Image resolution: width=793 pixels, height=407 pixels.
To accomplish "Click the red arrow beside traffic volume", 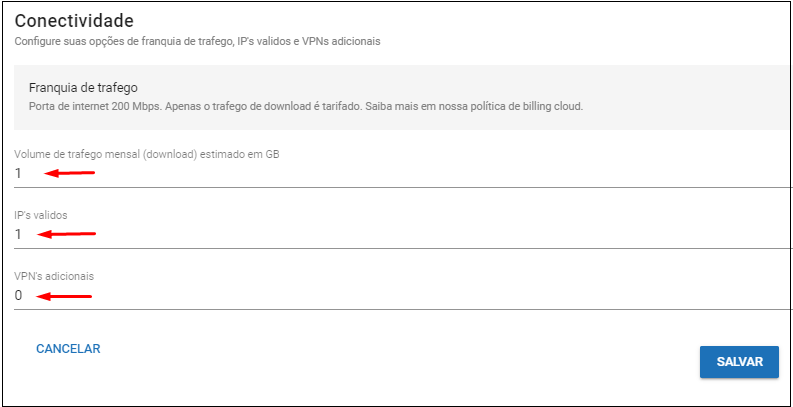I will (69, 173).
